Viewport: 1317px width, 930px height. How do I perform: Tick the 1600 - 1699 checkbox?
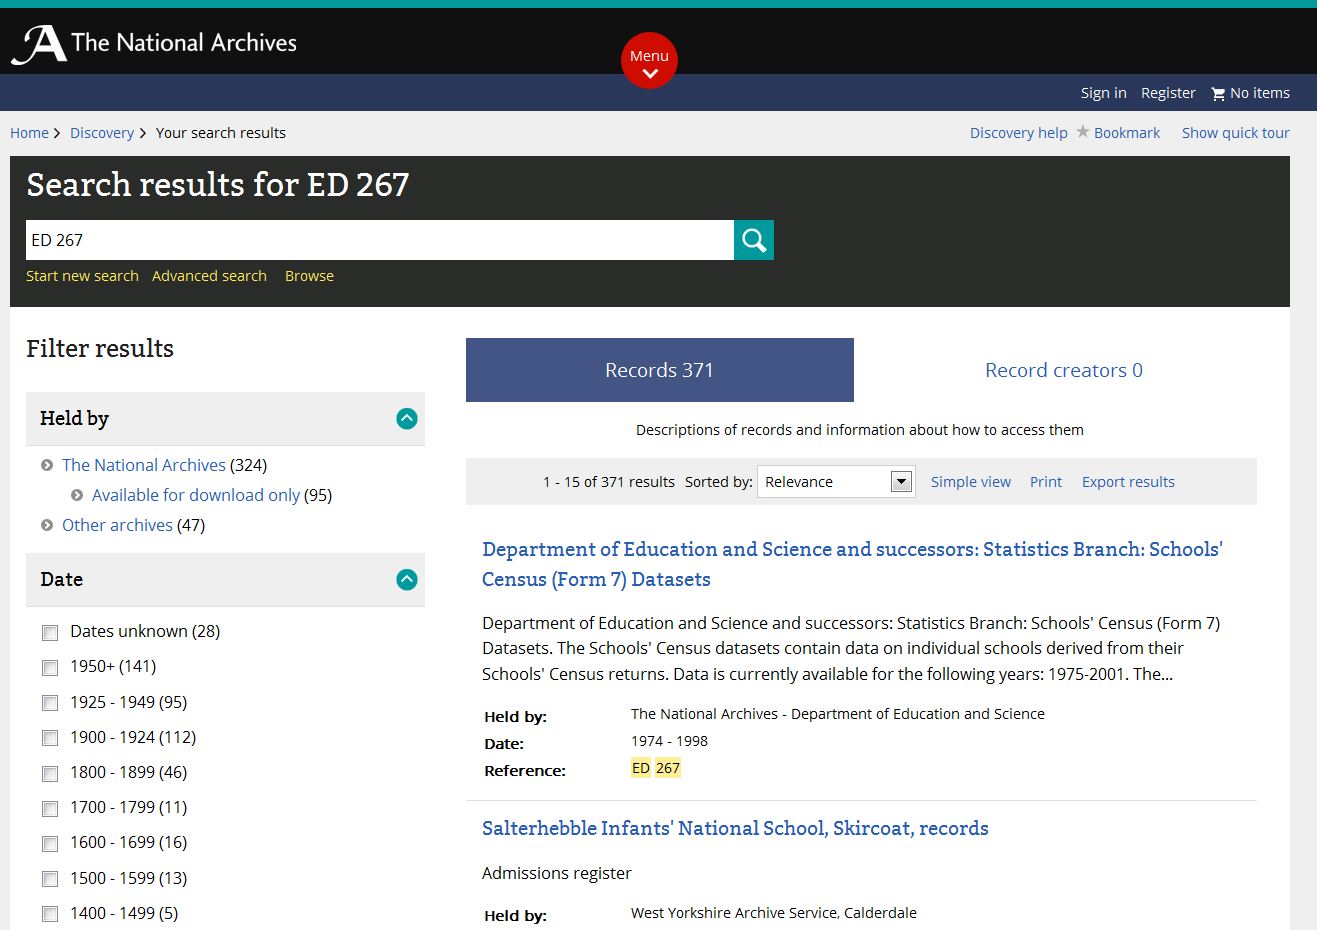click(x=50, y=844)
